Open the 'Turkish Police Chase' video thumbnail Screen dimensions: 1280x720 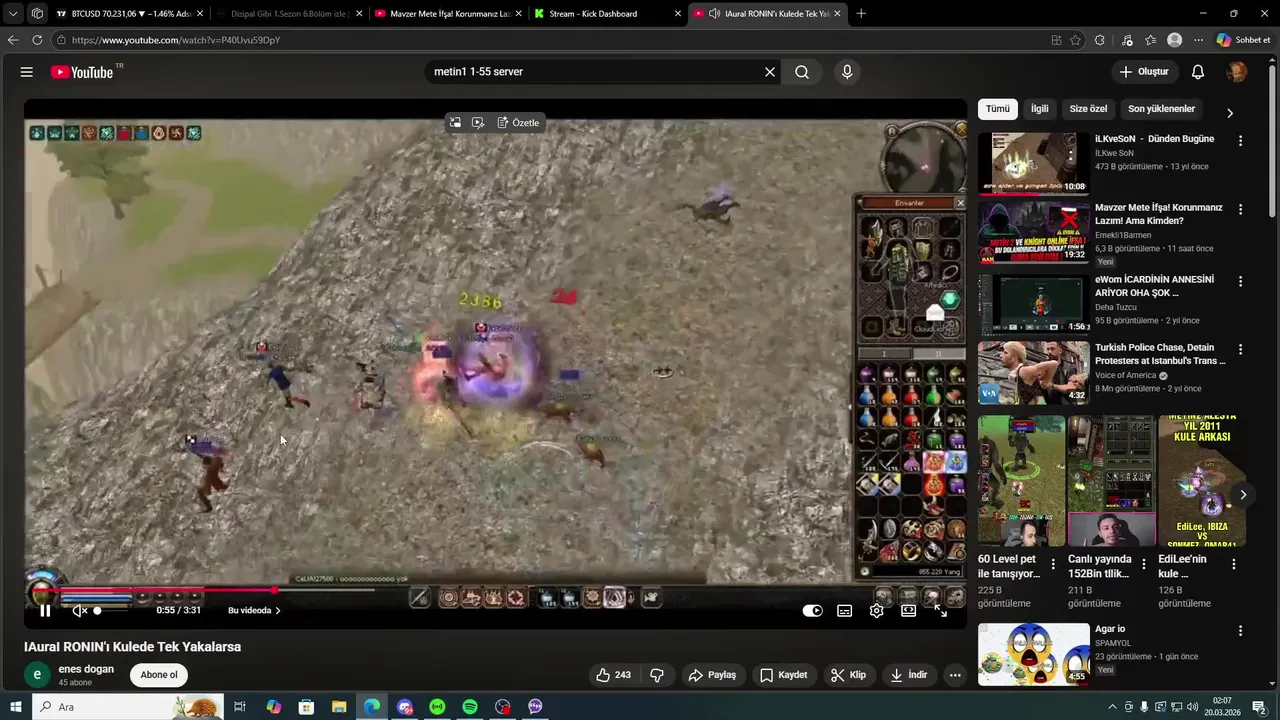tap(1033, 373)
